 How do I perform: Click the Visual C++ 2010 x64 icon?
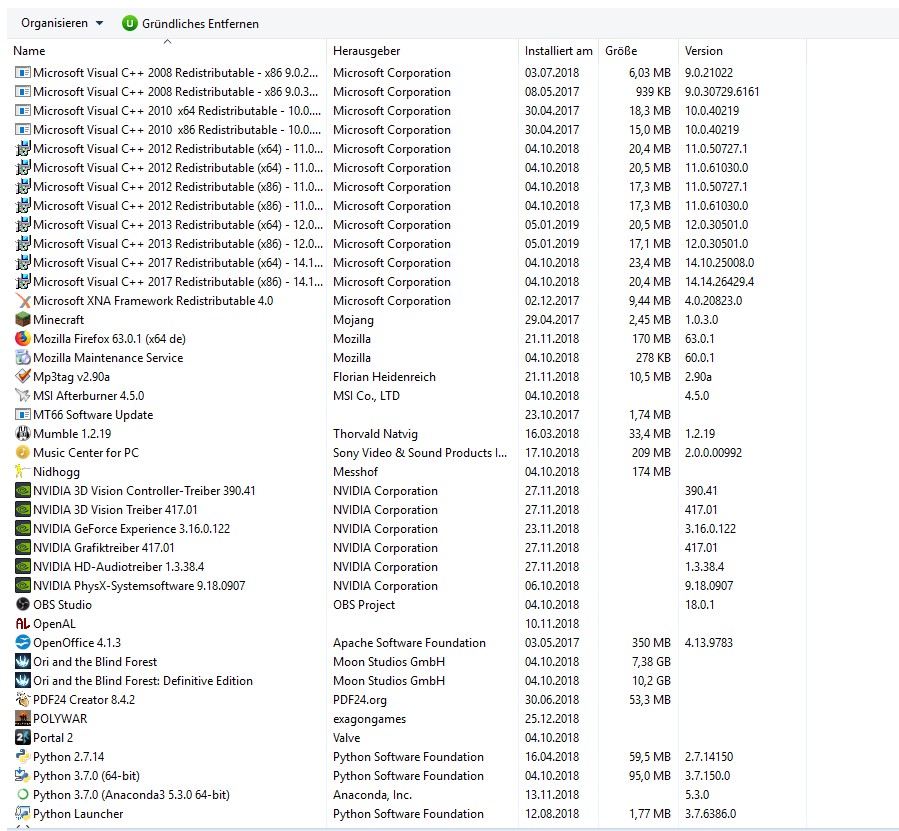point(22,110)
